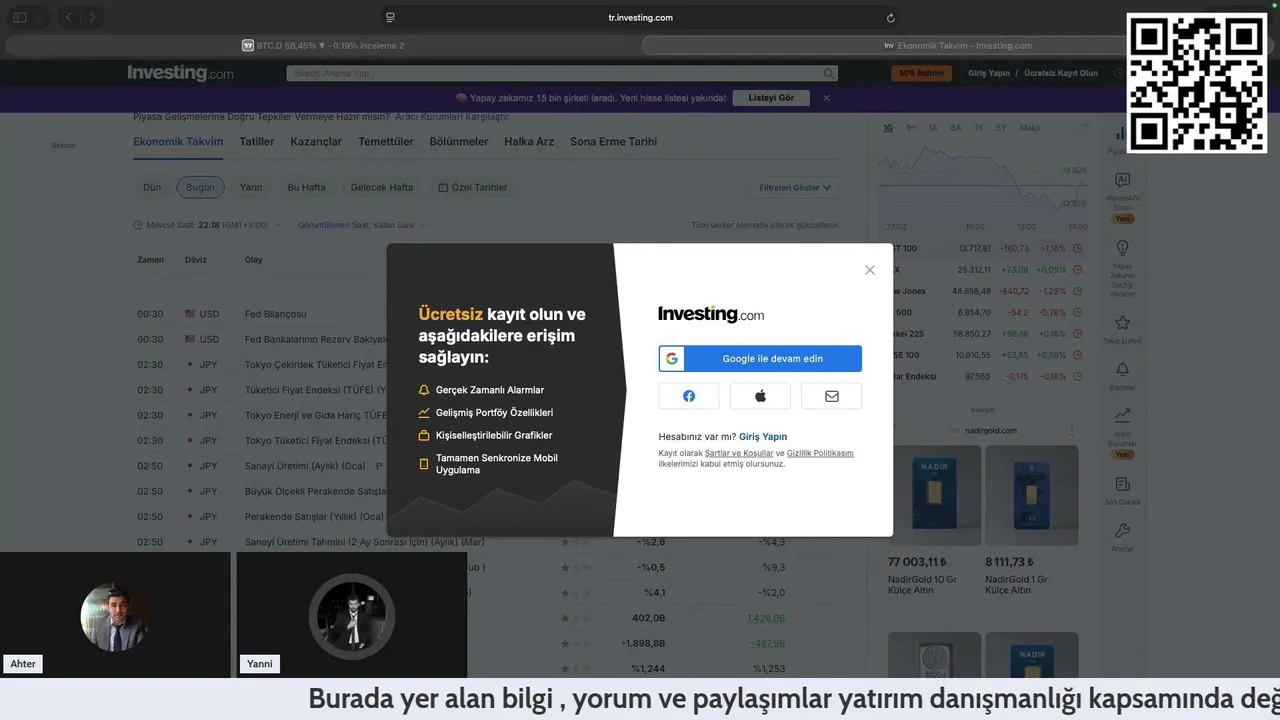Select the Dün date filter
The height and width of the screenshot is (720, 1280).
click(152, 187)
